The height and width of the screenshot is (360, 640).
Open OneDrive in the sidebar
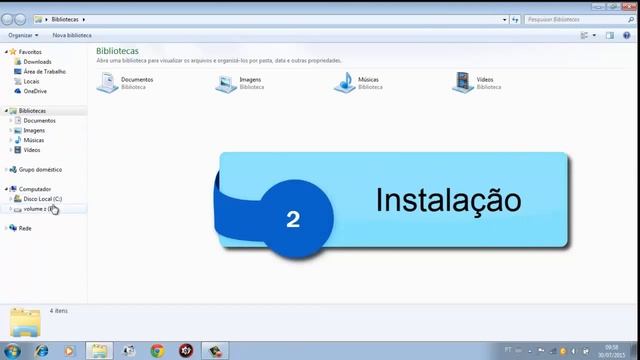click(35, 91)
